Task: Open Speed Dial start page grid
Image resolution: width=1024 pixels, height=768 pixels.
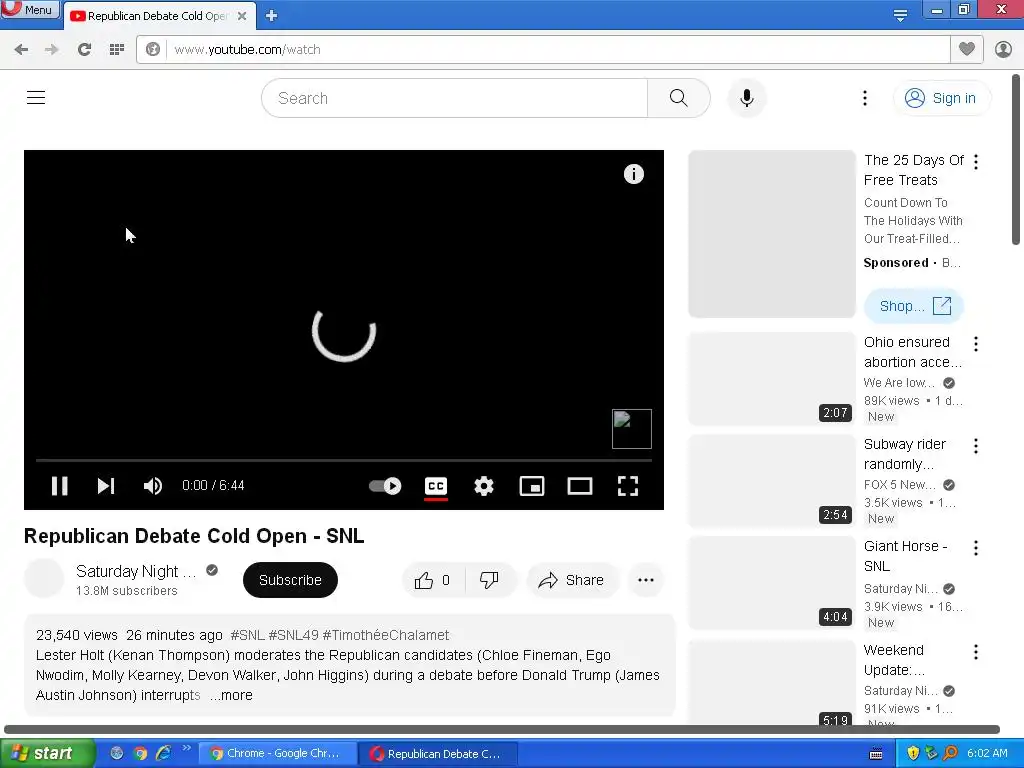Action: coord(116,50)
